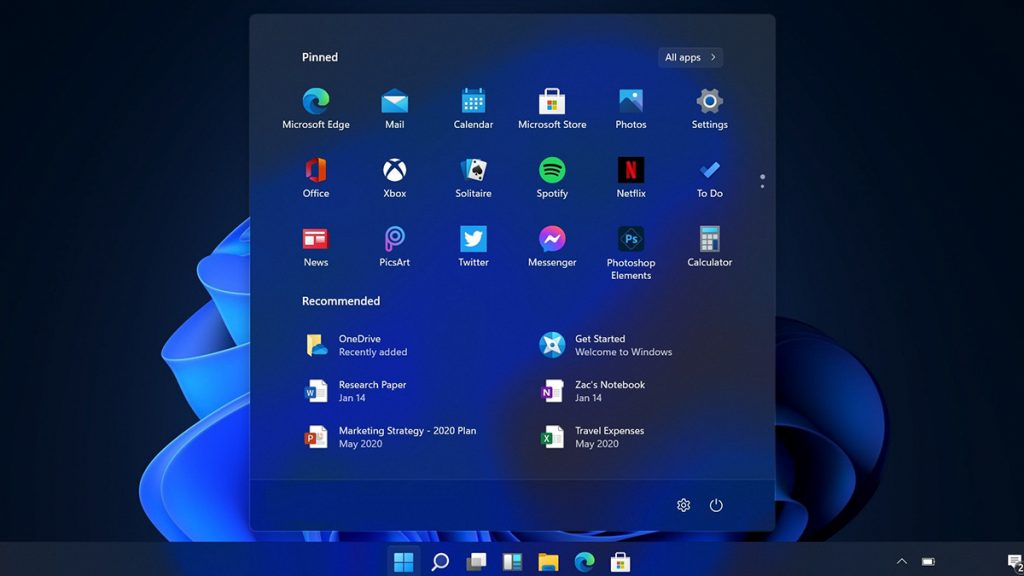The image size is (1024, 576).
Task: Open Netflix
Action: (630, 170)
